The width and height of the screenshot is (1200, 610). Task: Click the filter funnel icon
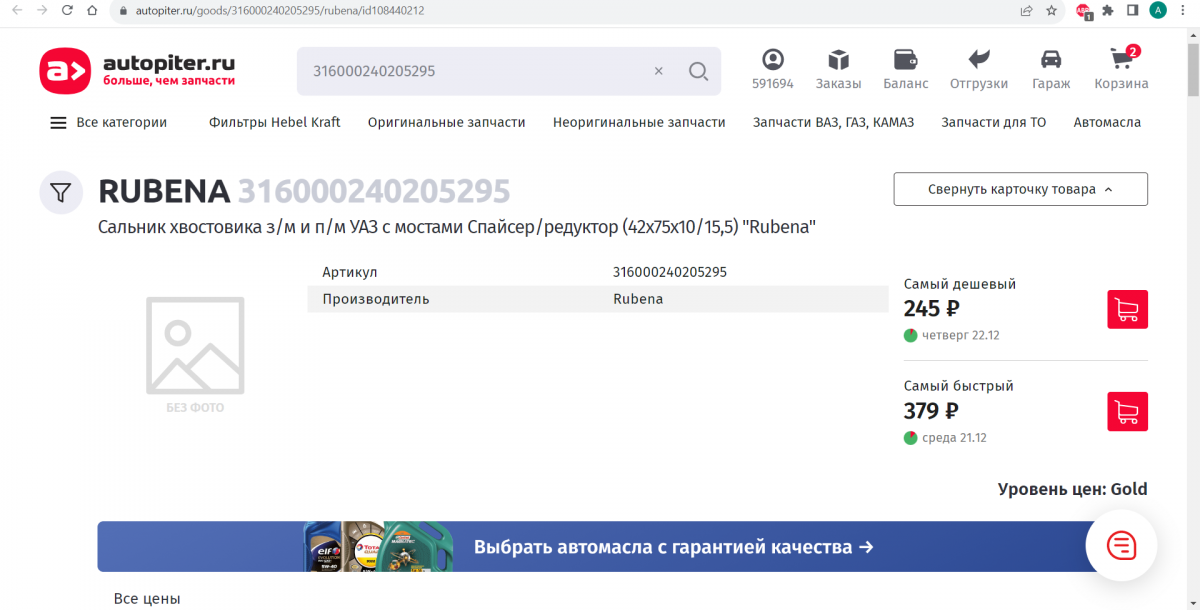click(x=61, y=192)
